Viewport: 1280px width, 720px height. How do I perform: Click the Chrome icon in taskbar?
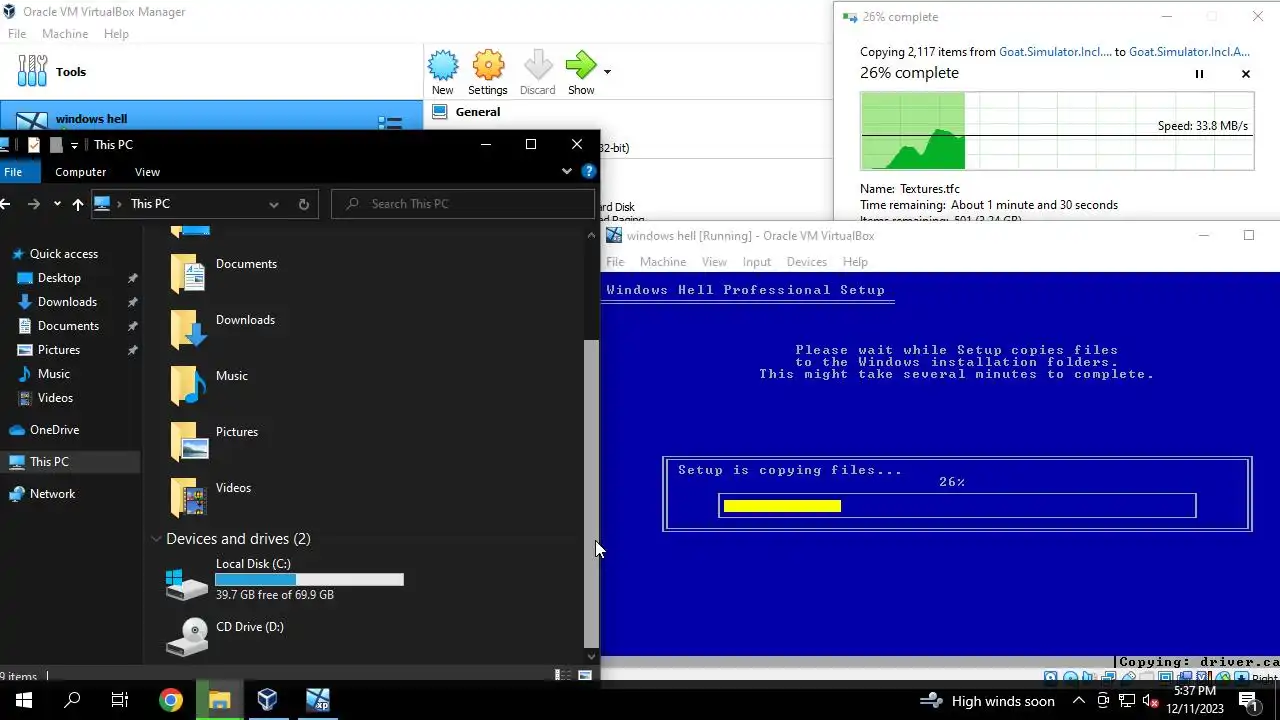click(x=171, y=700)
